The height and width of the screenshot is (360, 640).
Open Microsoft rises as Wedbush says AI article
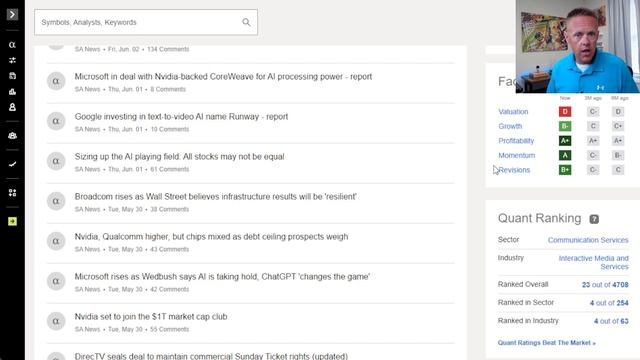tap(222, 277)
